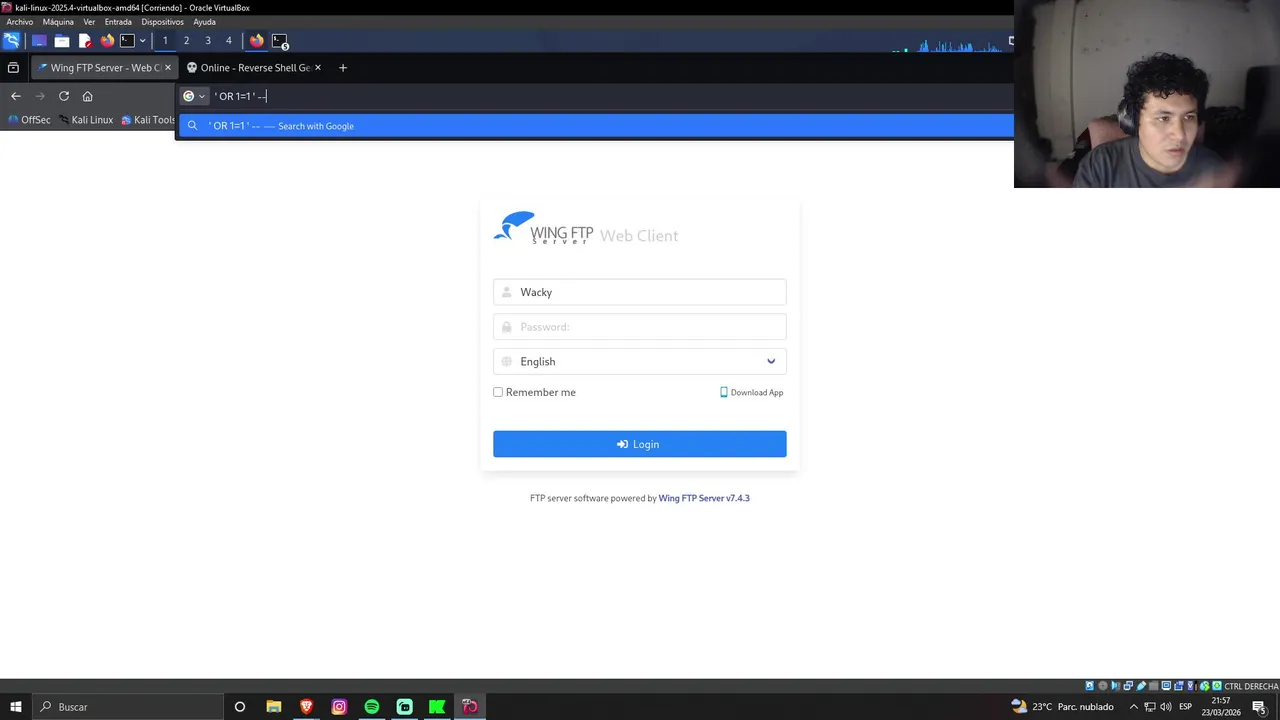Open Spotify from the taskbar
The image size is (1280, 720).
(372, 707)
